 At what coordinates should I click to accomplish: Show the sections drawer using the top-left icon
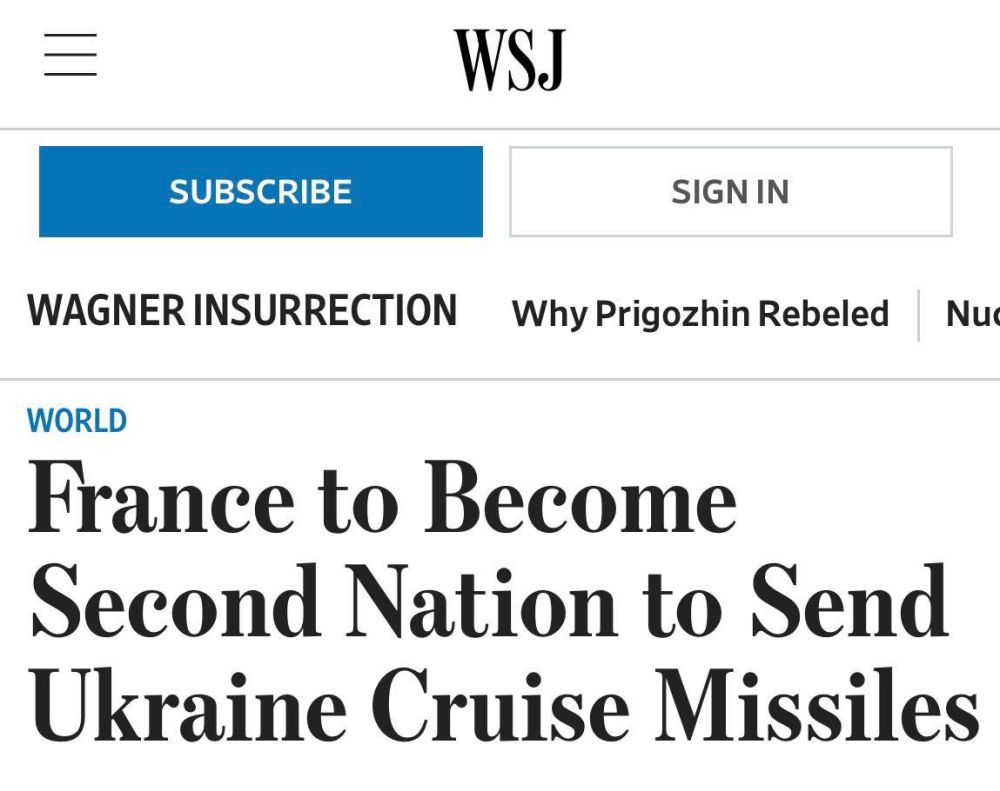click(70, 55)
